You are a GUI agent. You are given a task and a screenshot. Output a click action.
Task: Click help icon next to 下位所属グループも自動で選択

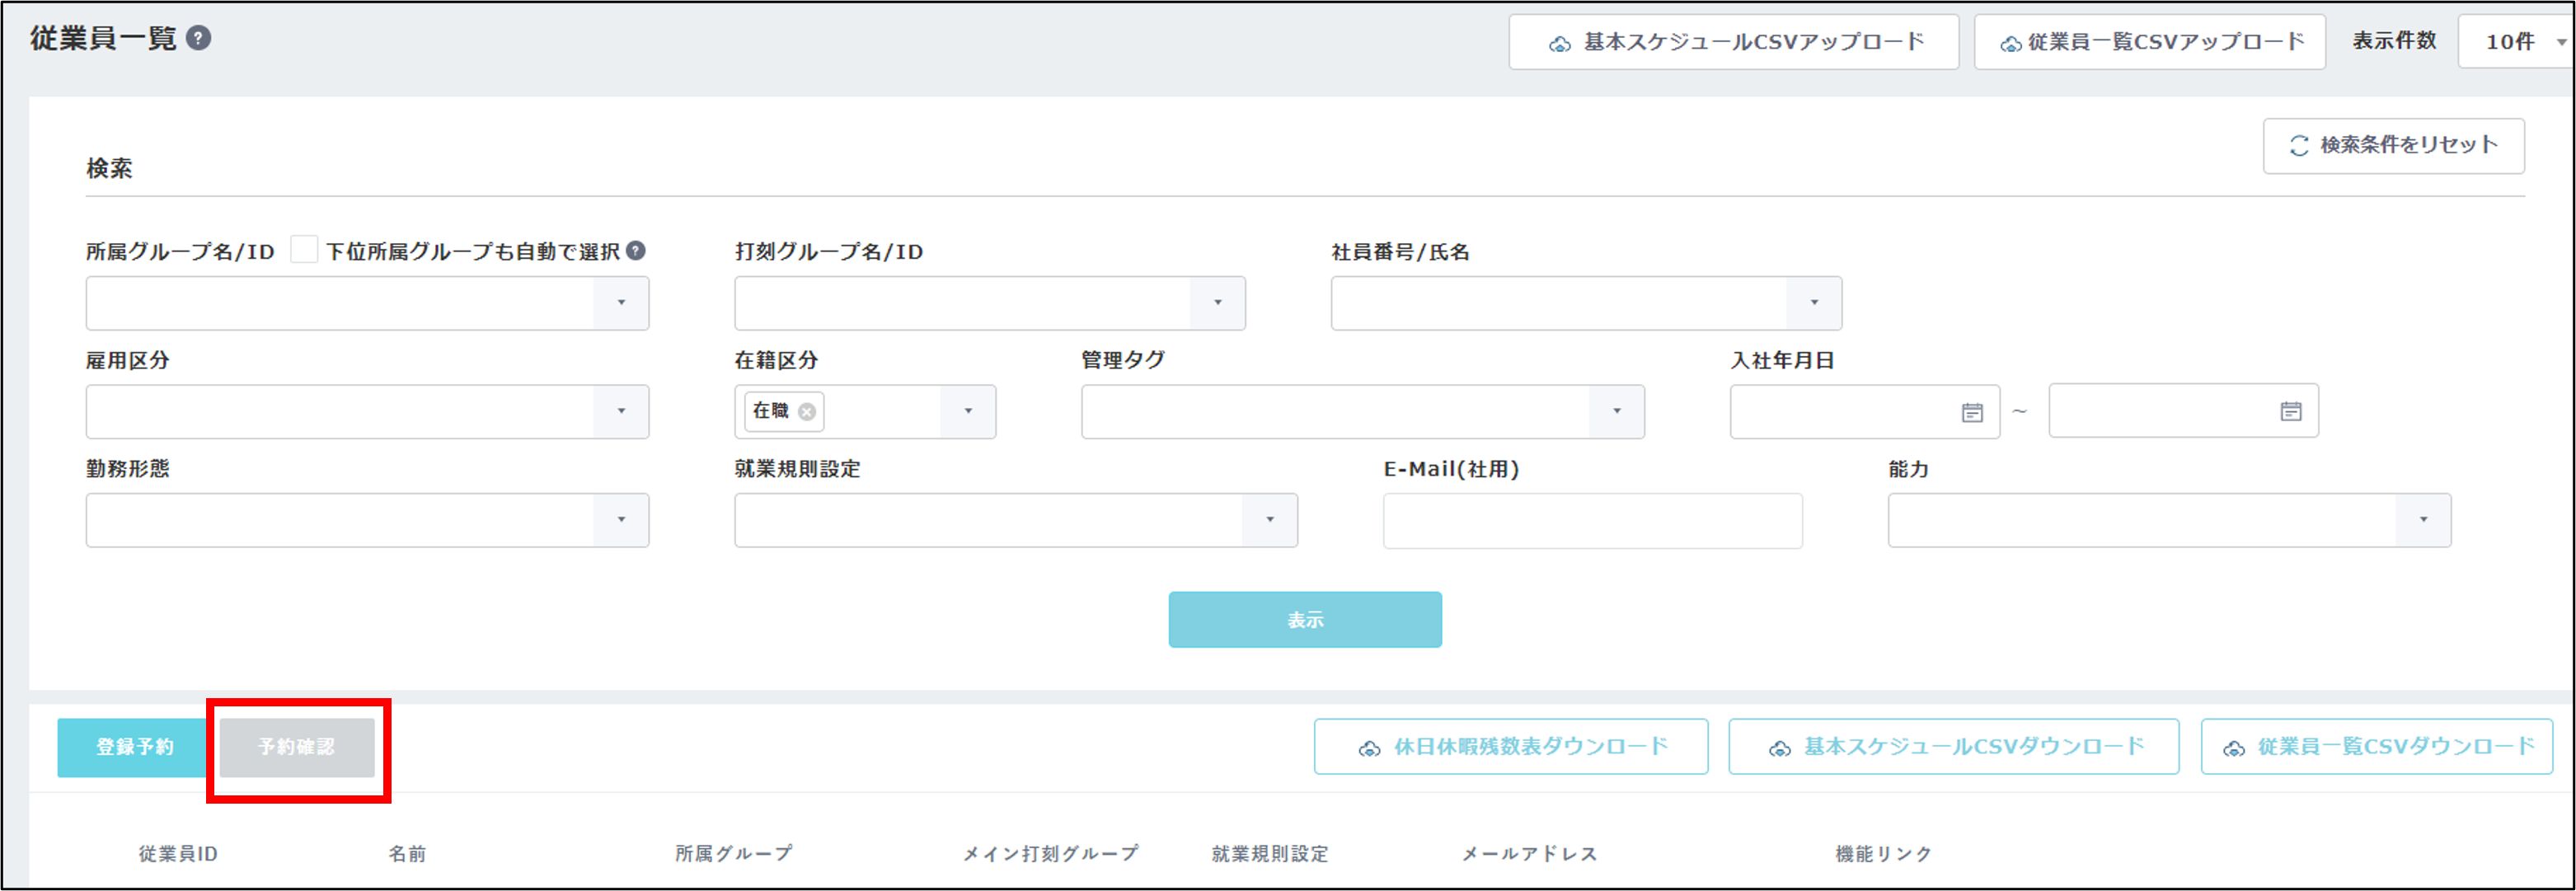(x=635, y=251)
